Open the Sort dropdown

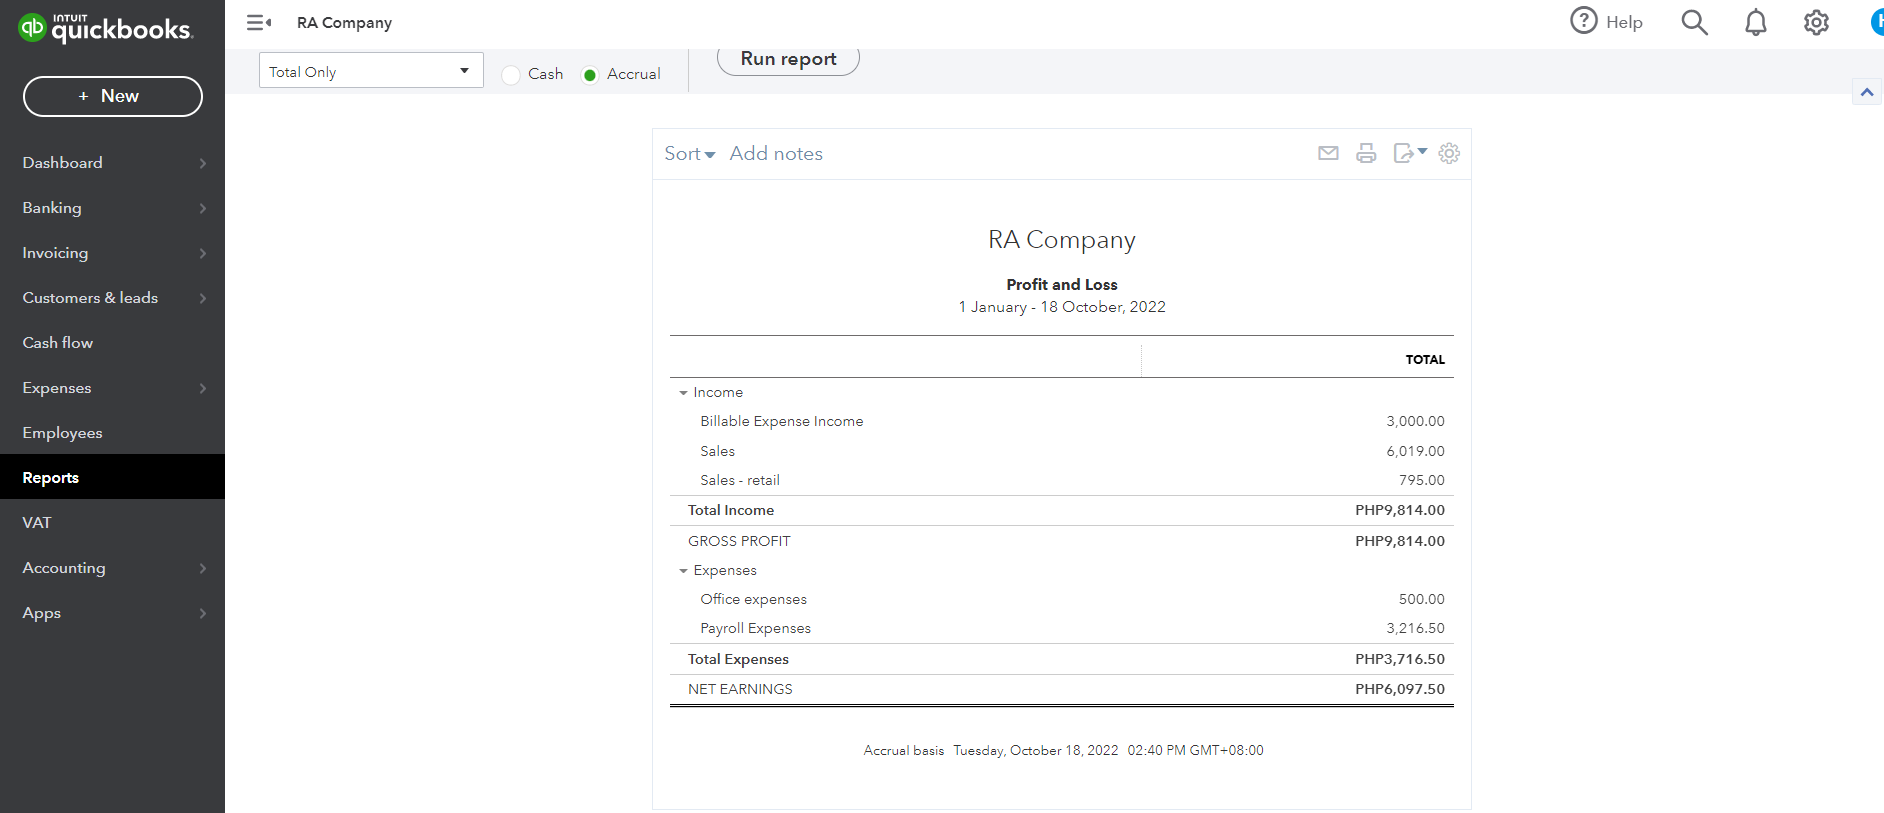tap(689, 154)
